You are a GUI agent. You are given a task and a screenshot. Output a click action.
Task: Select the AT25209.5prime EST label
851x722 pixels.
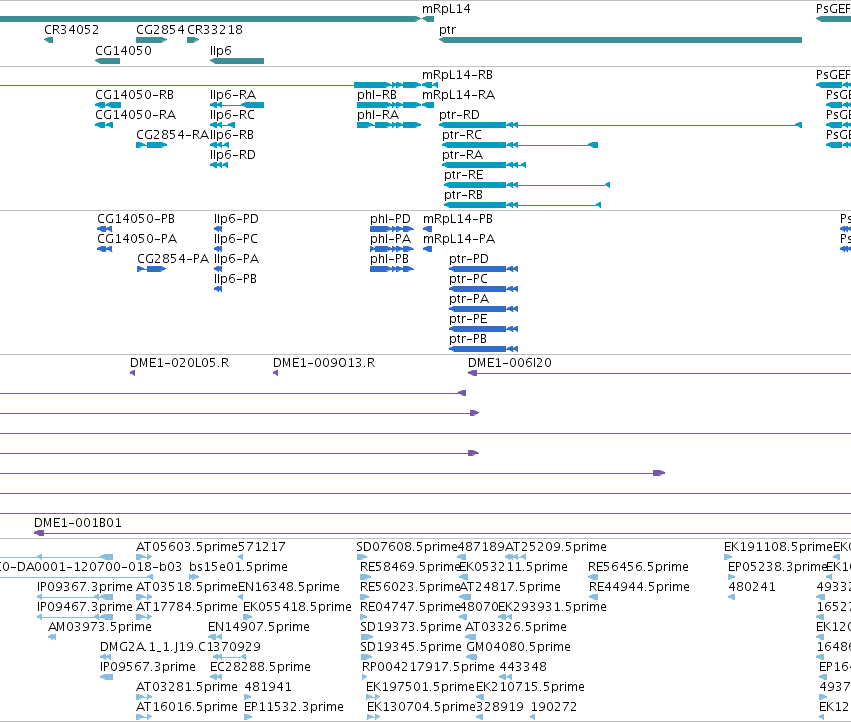556,547
